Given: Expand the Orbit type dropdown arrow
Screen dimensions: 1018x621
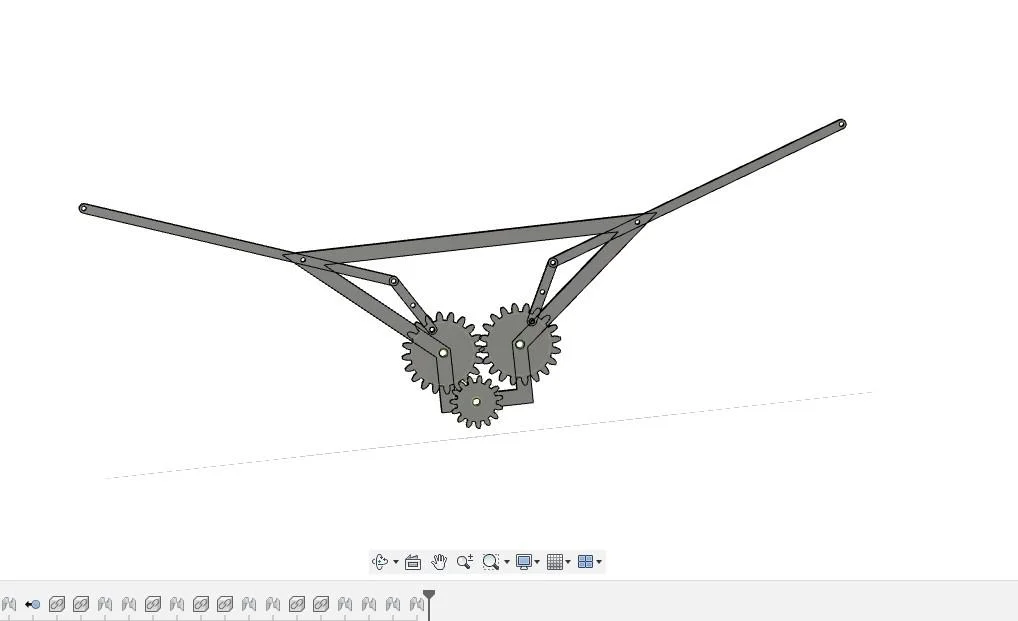Looking at the screenshot, I should pos(396,562).
